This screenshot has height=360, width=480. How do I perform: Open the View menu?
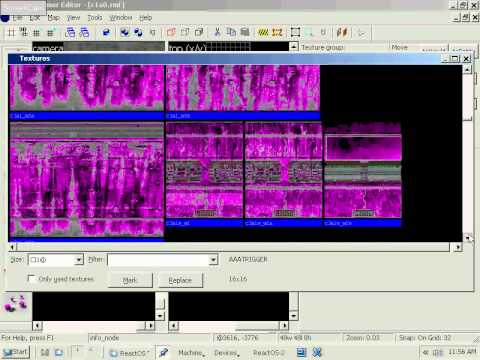(x=73, y=17)
